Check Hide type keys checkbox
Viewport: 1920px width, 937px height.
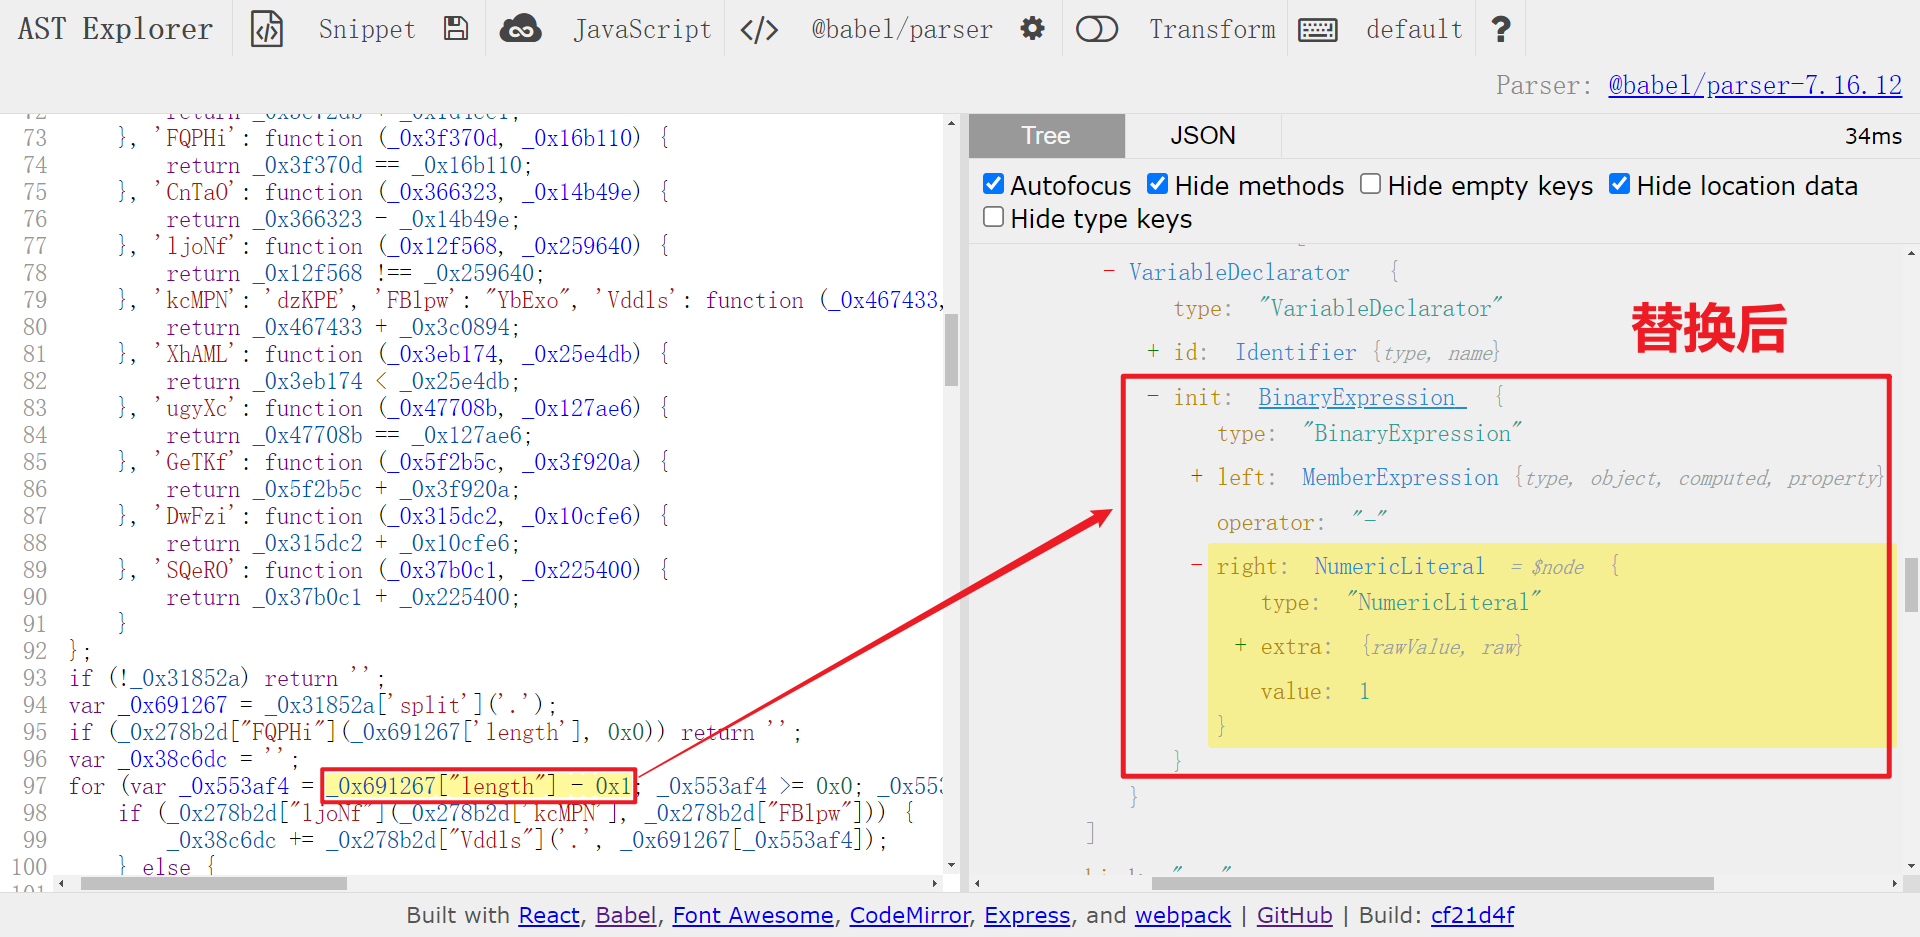click(993, 217)
